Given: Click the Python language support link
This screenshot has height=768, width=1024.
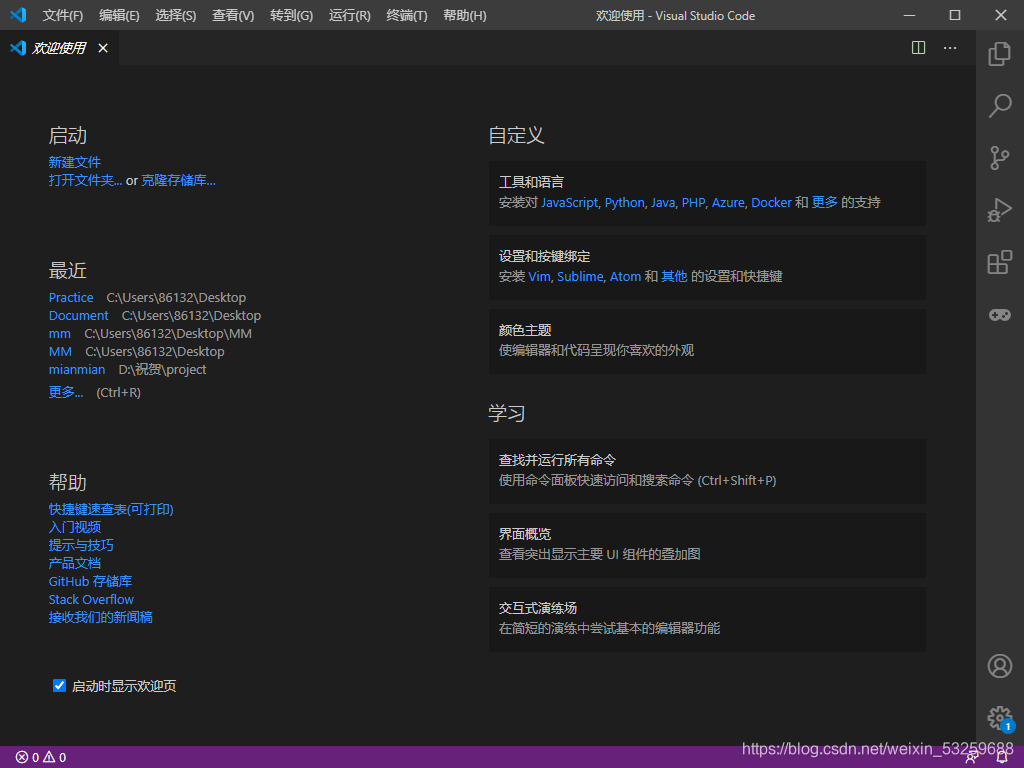Looking at the screenshot, I should [624, 202].
